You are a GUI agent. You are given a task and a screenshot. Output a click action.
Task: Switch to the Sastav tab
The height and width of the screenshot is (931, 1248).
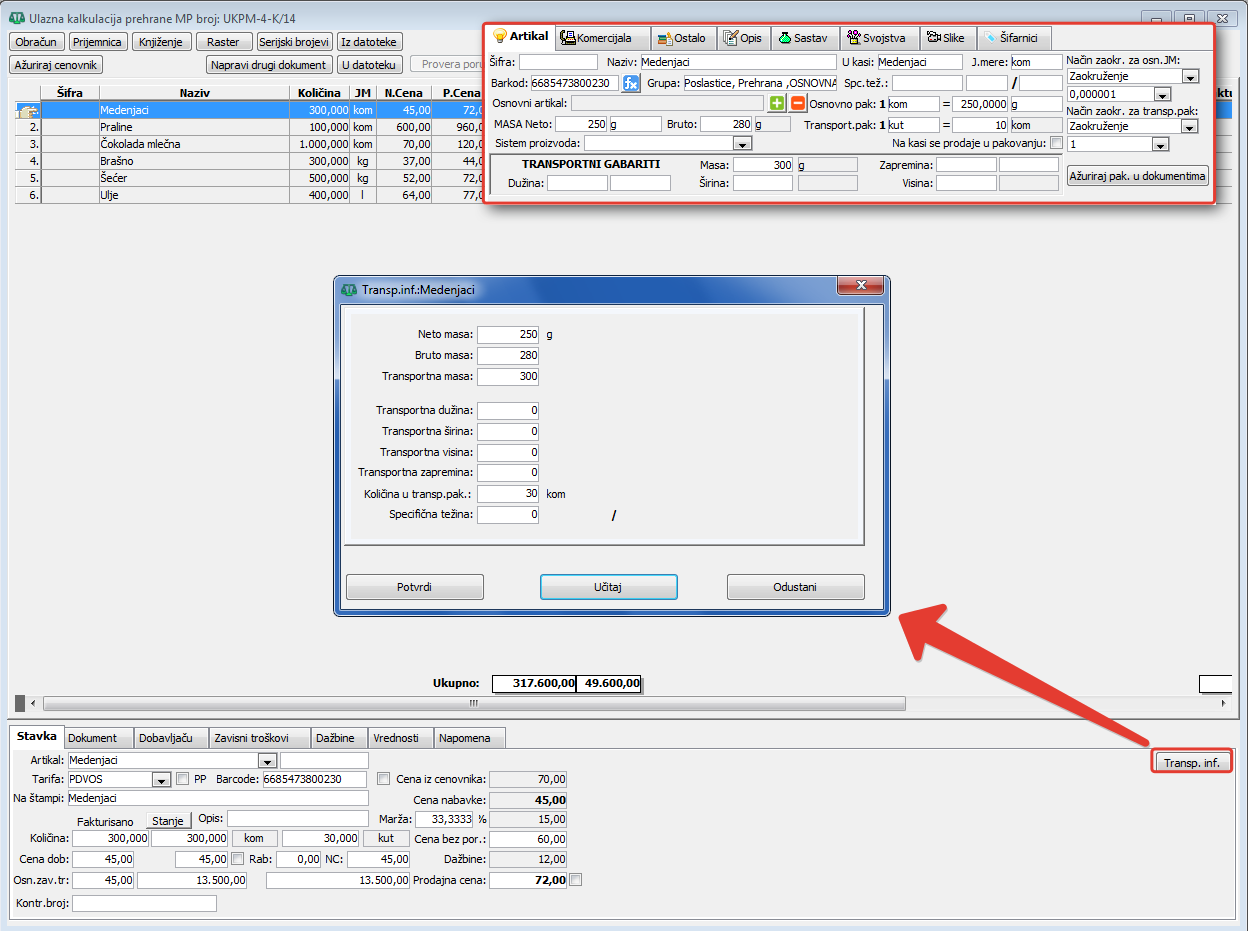pyautogui.click(x=803, y=38)
